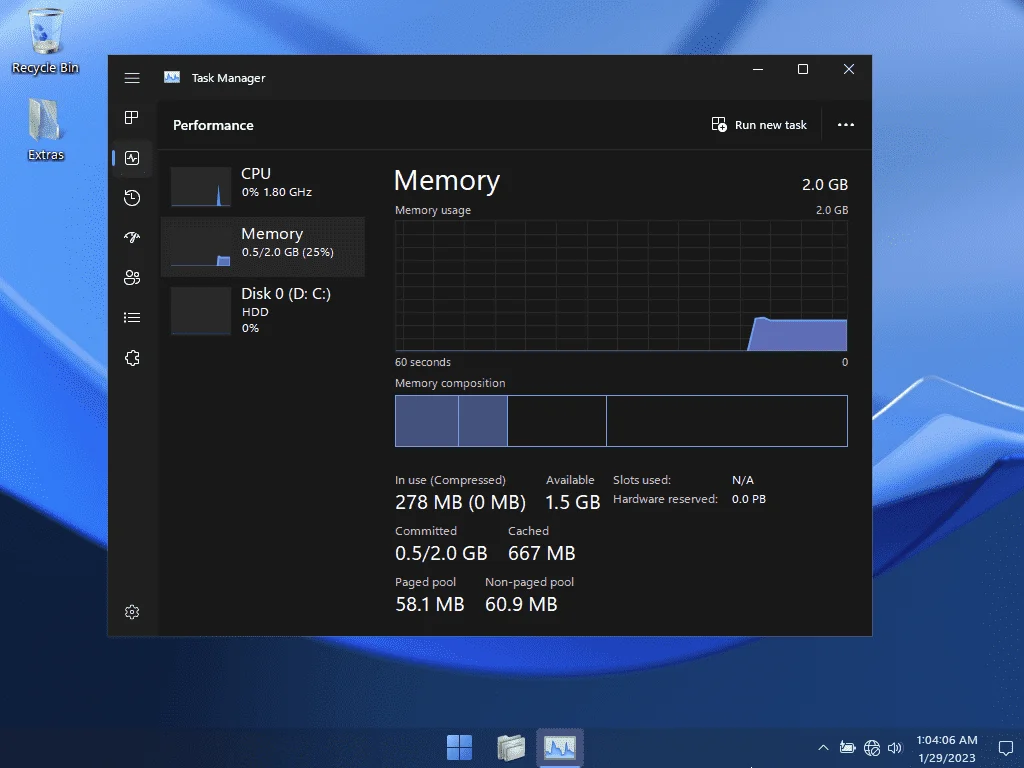Click the Slots used N/A value
Screen dimensions: 1024x768
click(743, 480)
